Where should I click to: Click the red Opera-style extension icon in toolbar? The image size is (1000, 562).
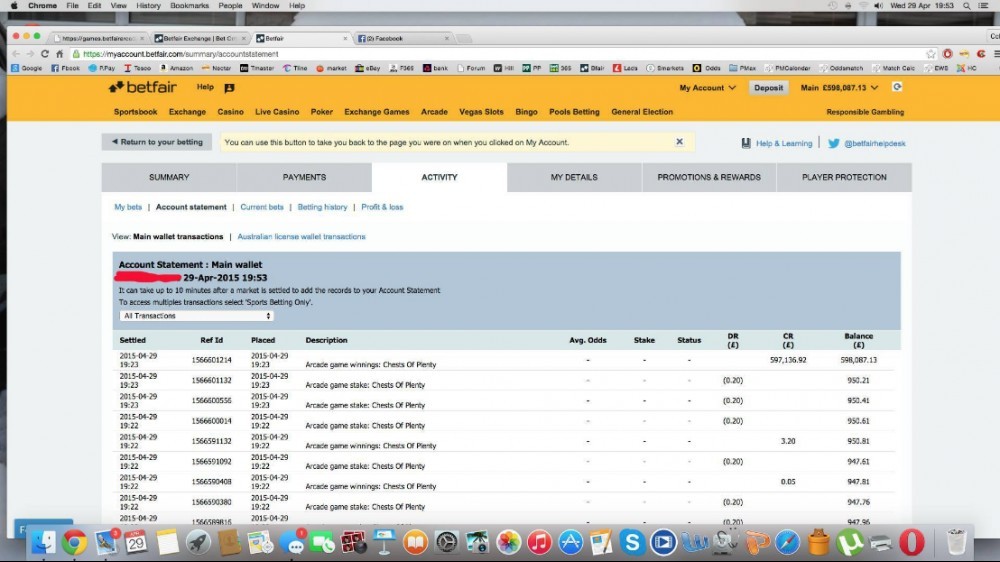coord(948,54)
